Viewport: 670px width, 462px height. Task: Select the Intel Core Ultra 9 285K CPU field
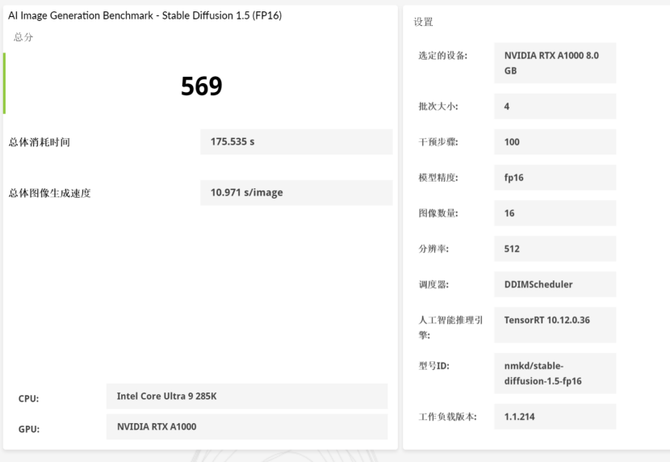tap(246, 396)
